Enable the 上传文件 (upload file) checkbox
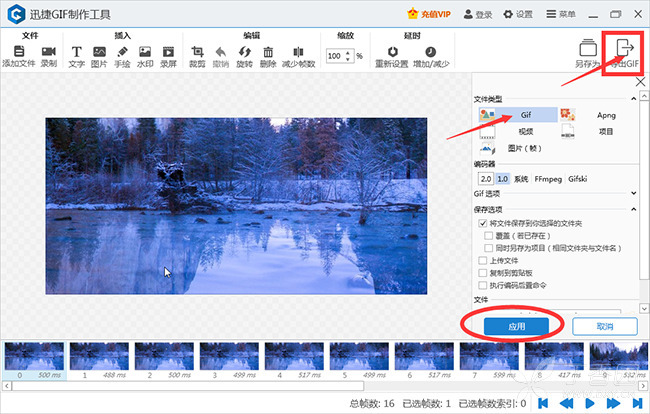This screenshot has height=414, width=650. pos(484,260)
